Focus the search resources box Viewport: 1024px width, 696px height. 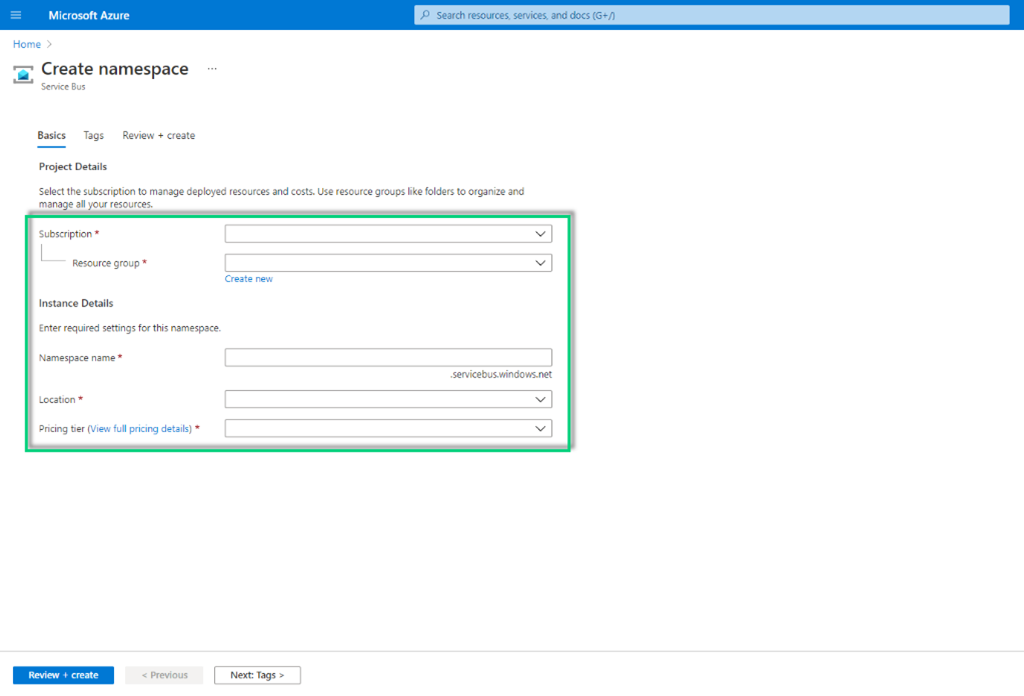(x=712, y=15)
